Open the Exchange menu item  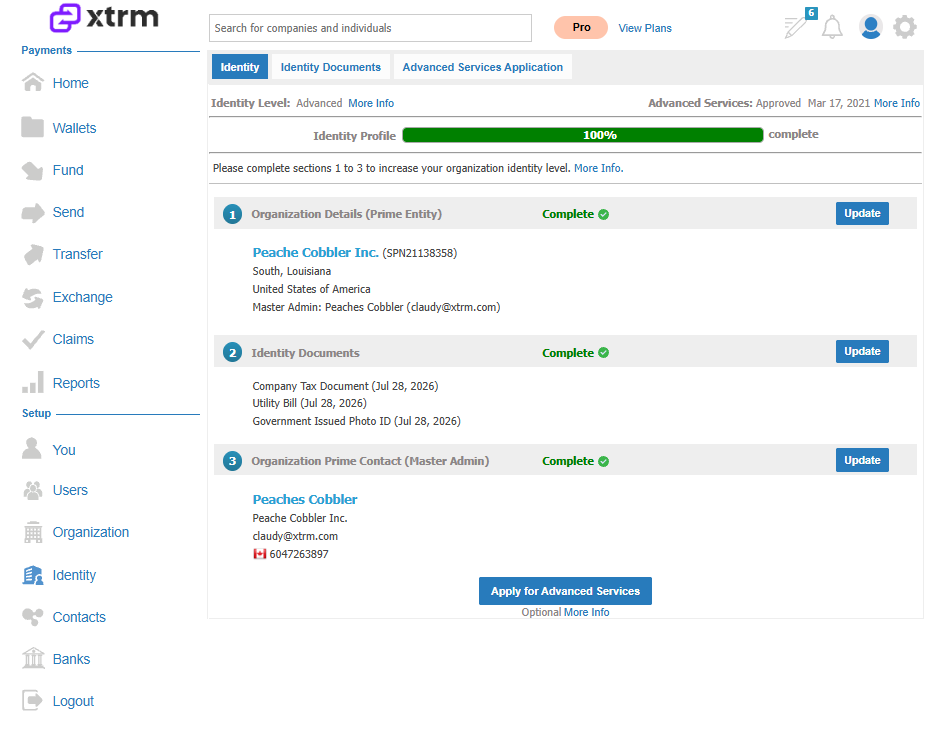[83, 297]
